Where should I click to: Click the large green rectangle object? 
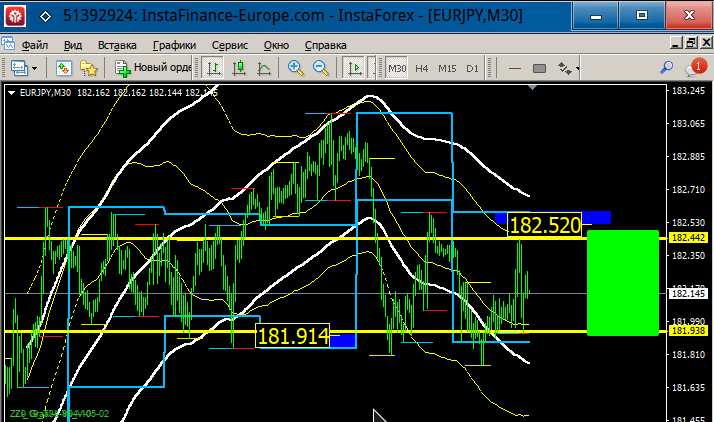[x=623, y=283]
